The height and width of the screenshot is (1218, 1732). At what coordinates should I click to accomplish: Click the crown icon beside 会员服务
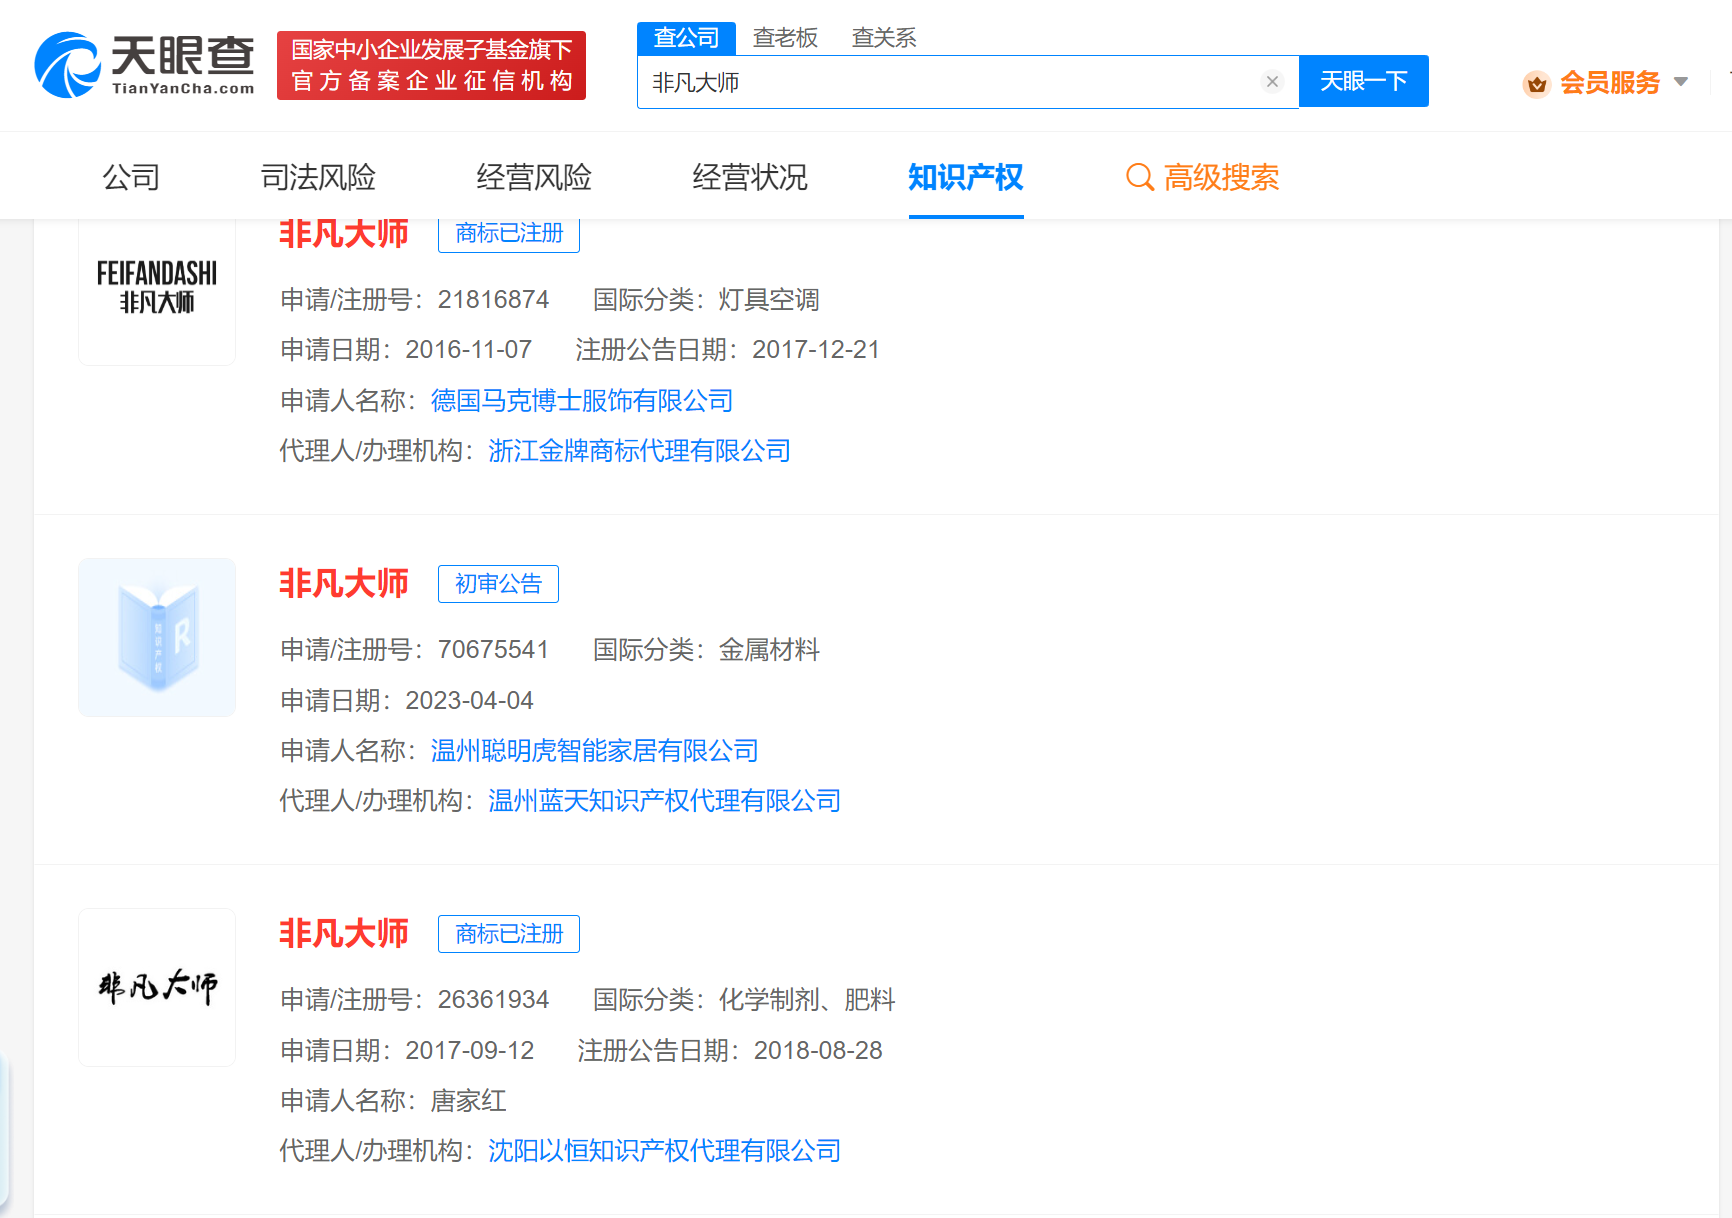(1537, 84)
